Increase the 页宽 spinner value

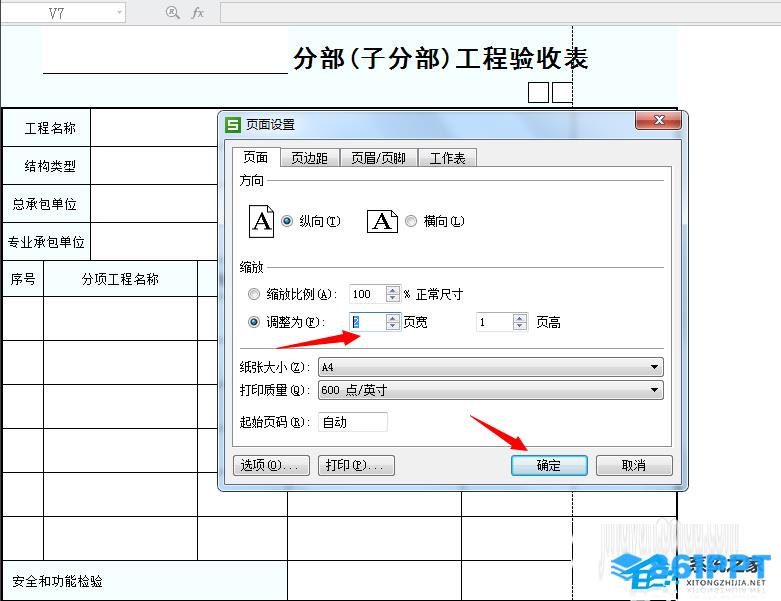(x=392, y=318)
